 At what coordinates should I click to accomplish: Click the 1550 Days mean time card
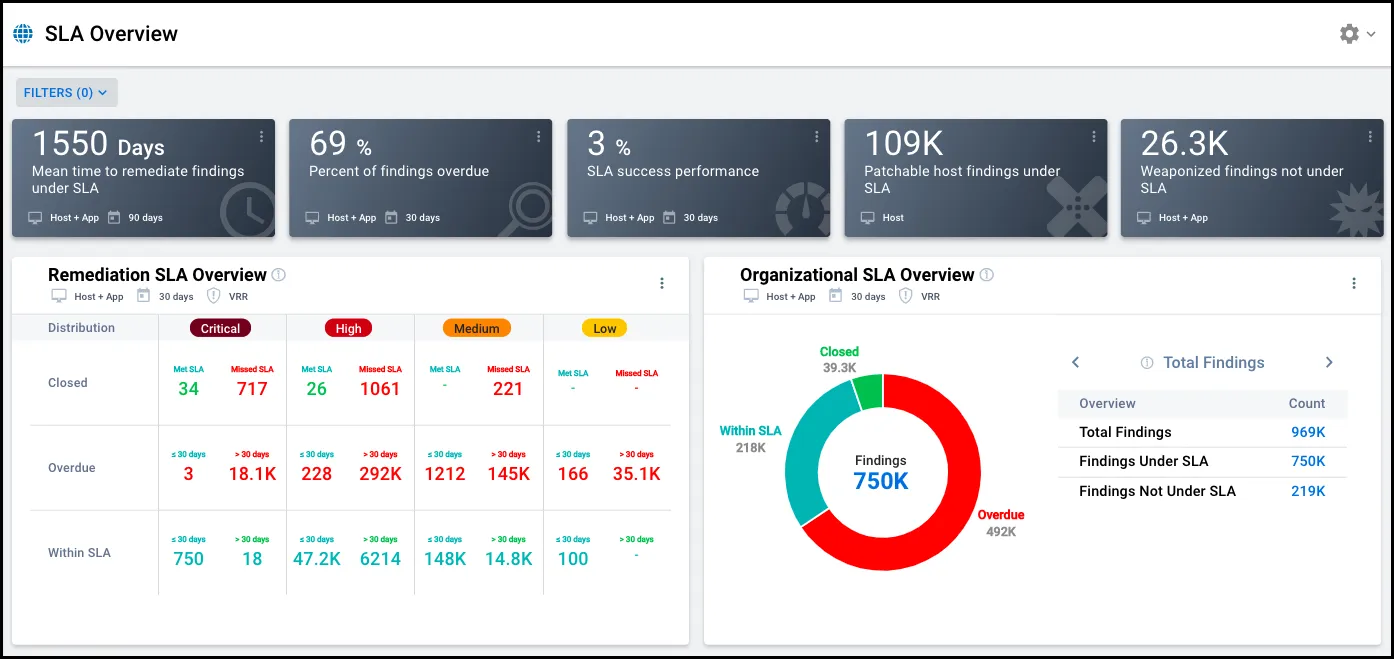(x=143, y=178)
